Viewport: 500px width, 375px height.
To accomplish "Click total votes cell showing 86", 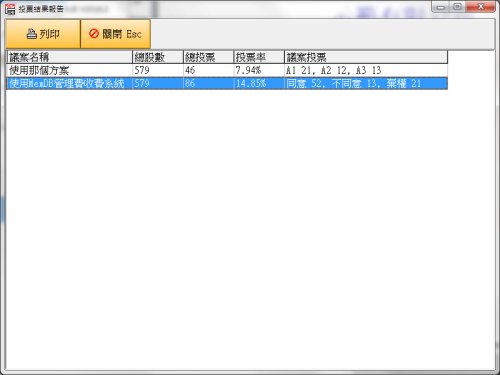I will click(208, 83).
